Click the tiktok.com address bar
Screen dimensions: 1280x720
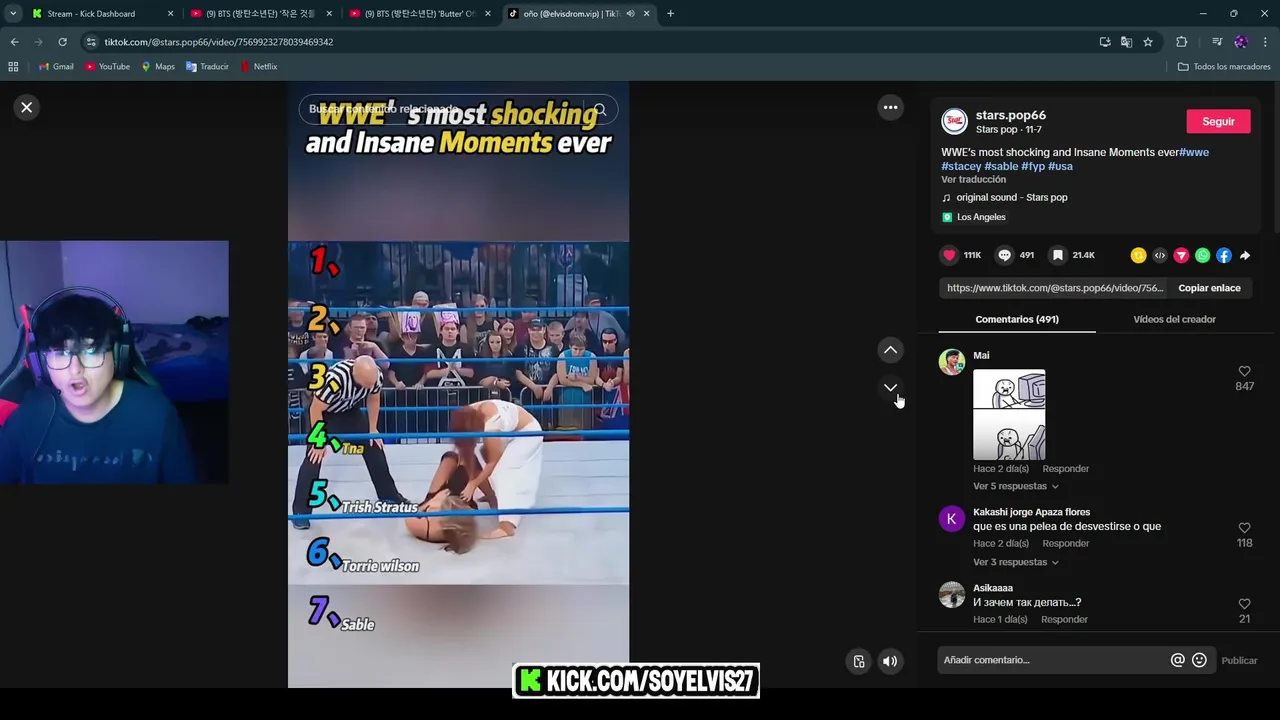pos(590,42)
